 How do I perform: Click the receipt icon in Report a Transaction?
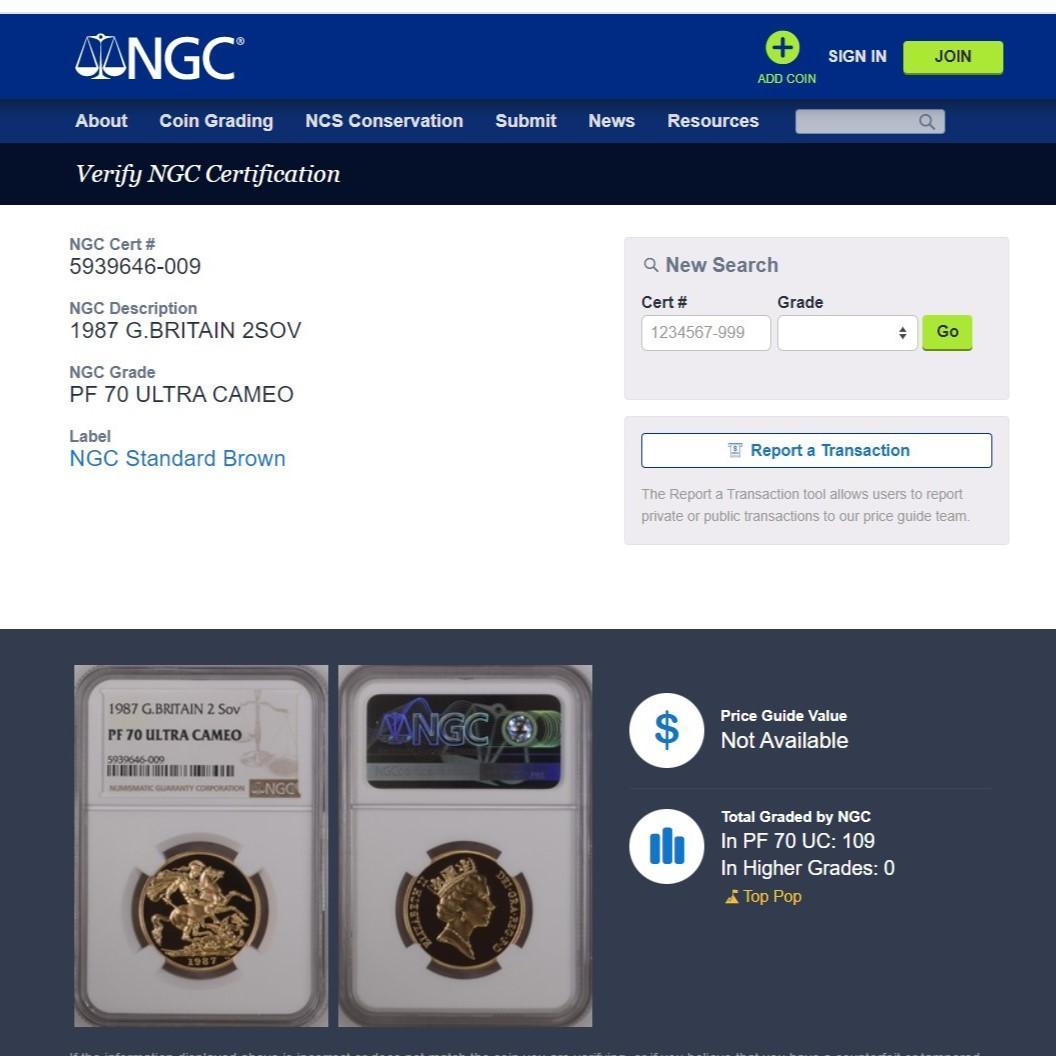[735, 450]
